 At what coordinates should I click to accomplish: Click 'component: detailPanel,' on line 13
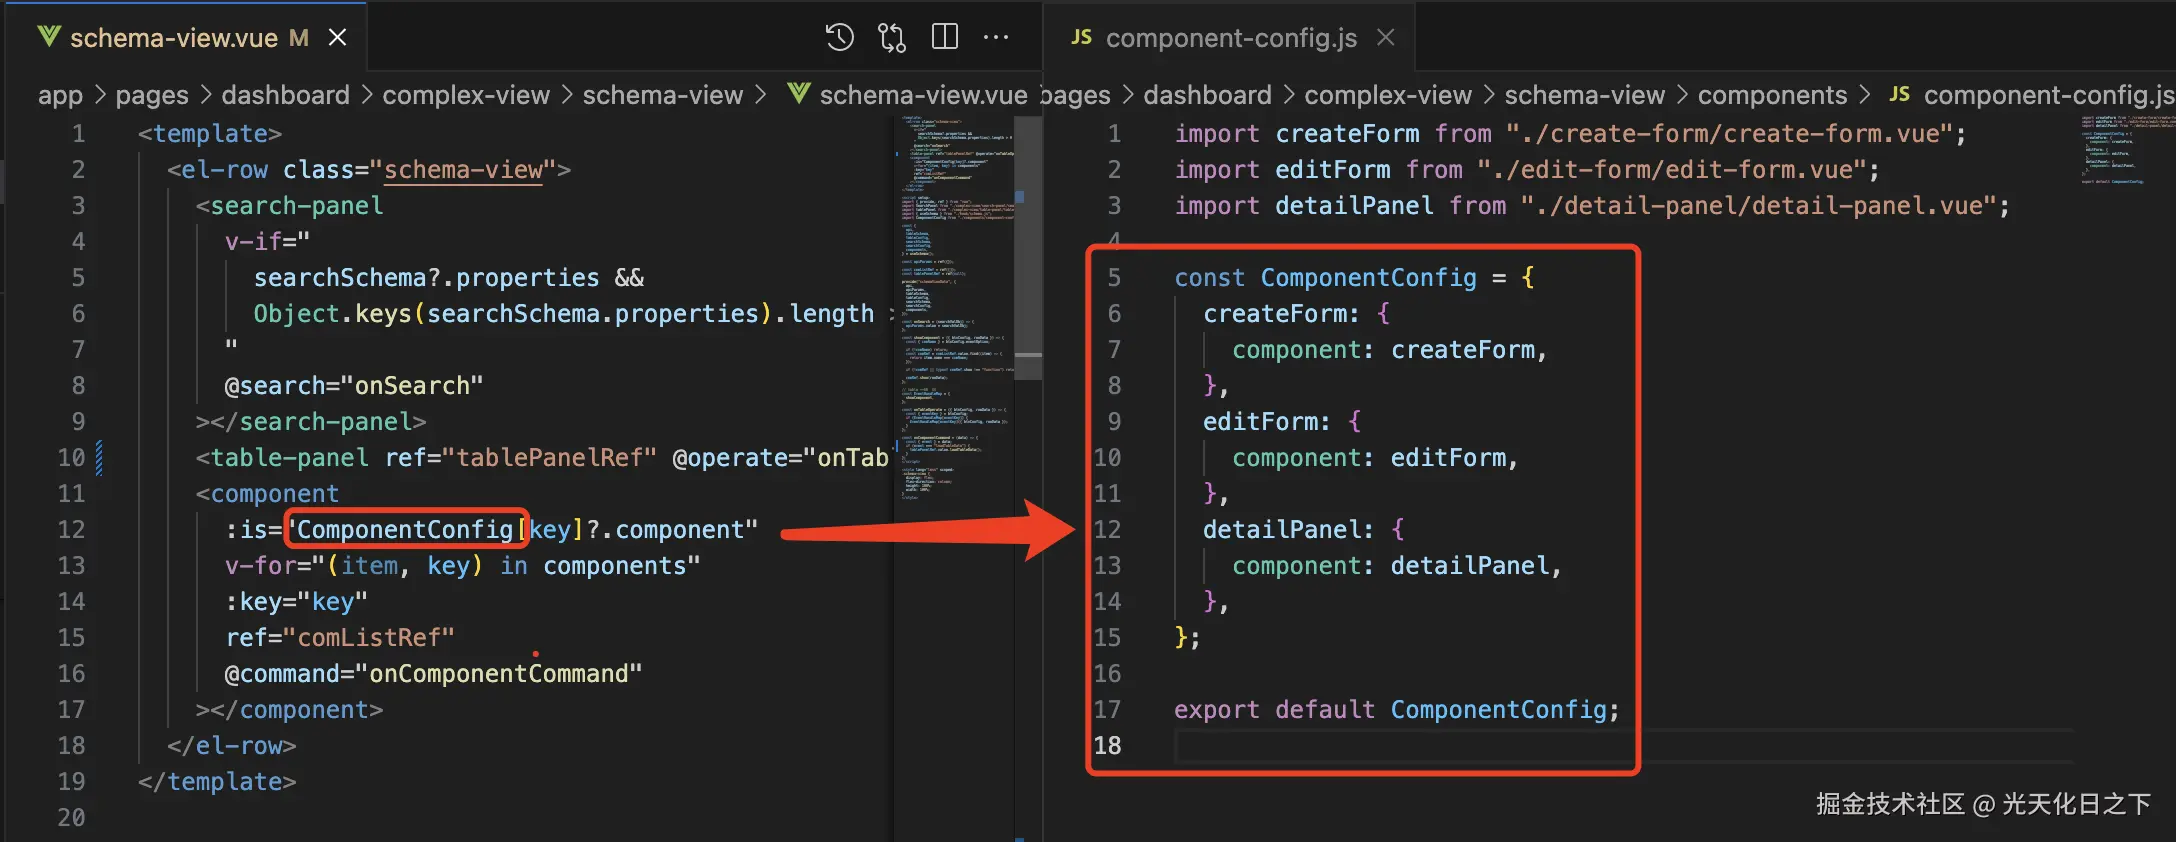tap(1397, 565)
